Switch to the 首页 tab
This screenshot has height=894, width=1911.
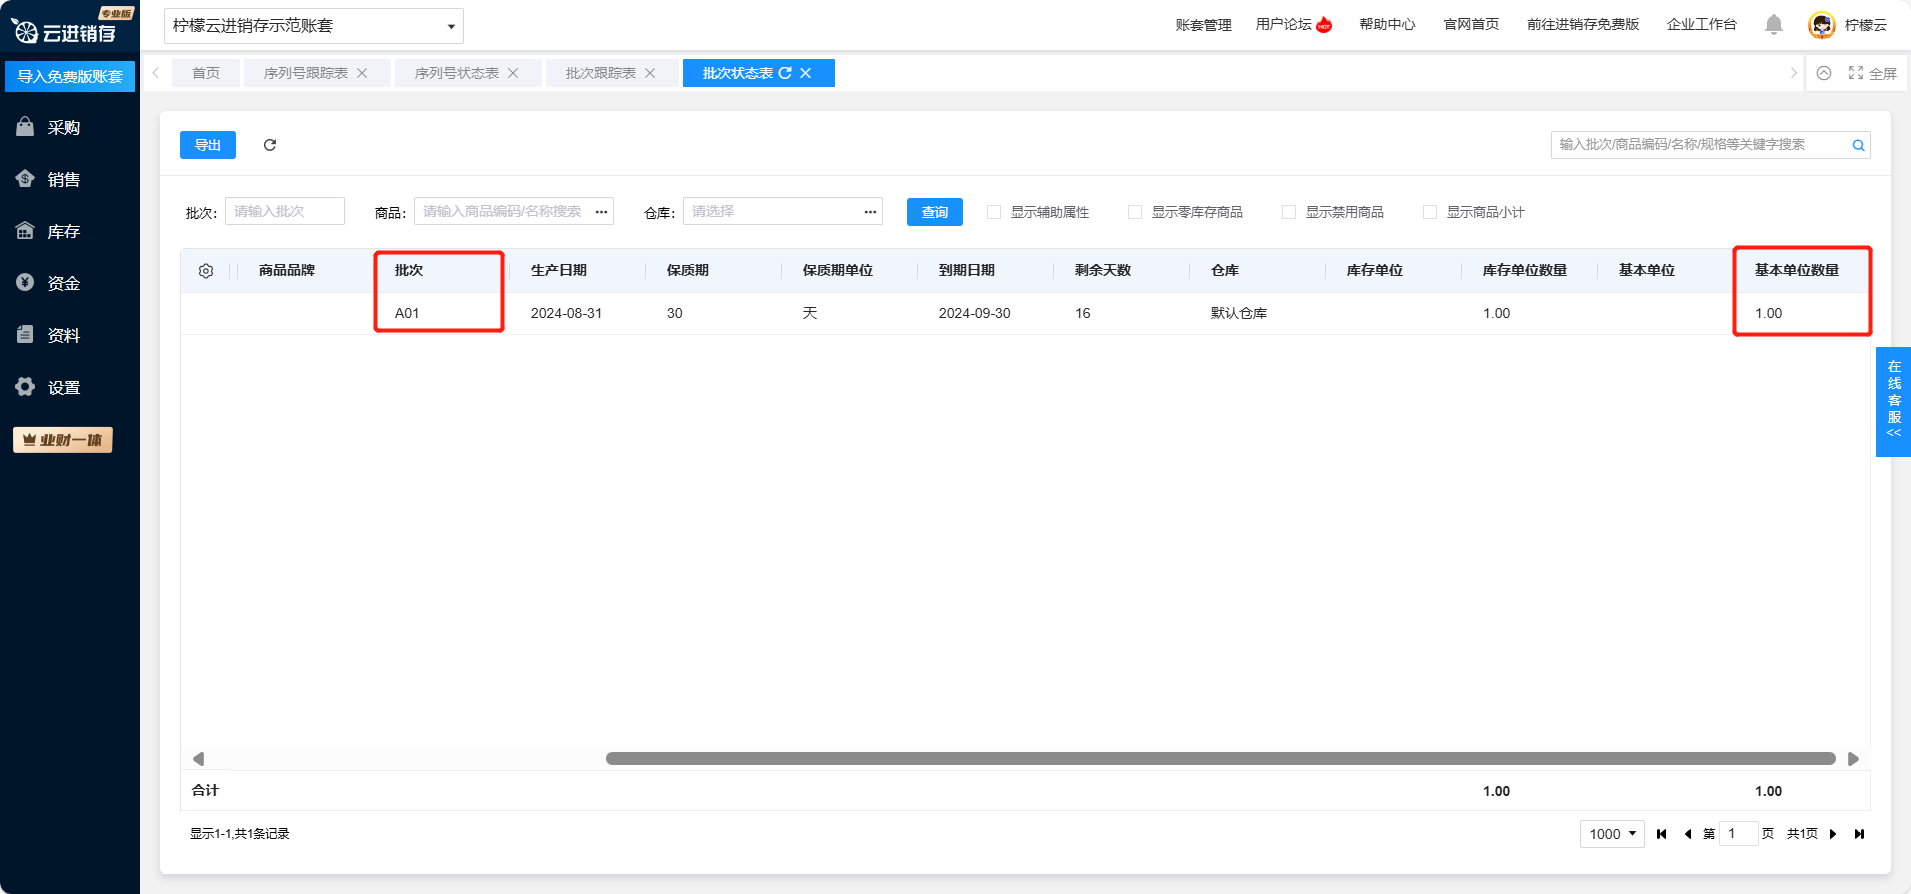click(x=206, y=73)
